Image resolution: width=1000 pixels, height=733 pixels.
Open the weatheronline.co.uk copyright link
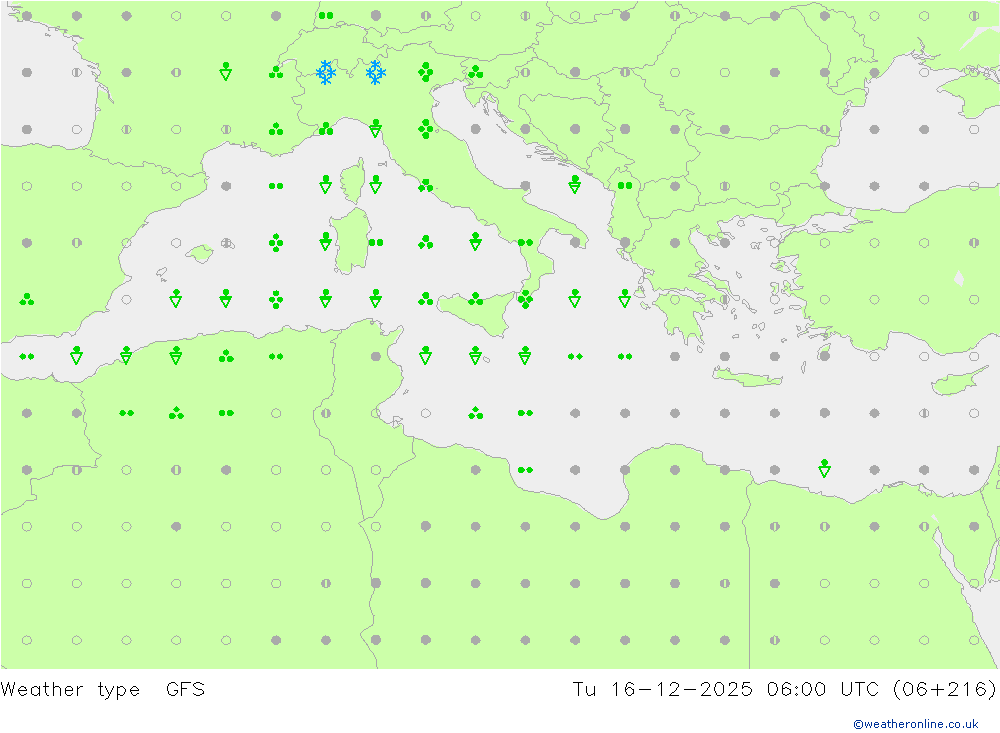[x=915, y=724]
